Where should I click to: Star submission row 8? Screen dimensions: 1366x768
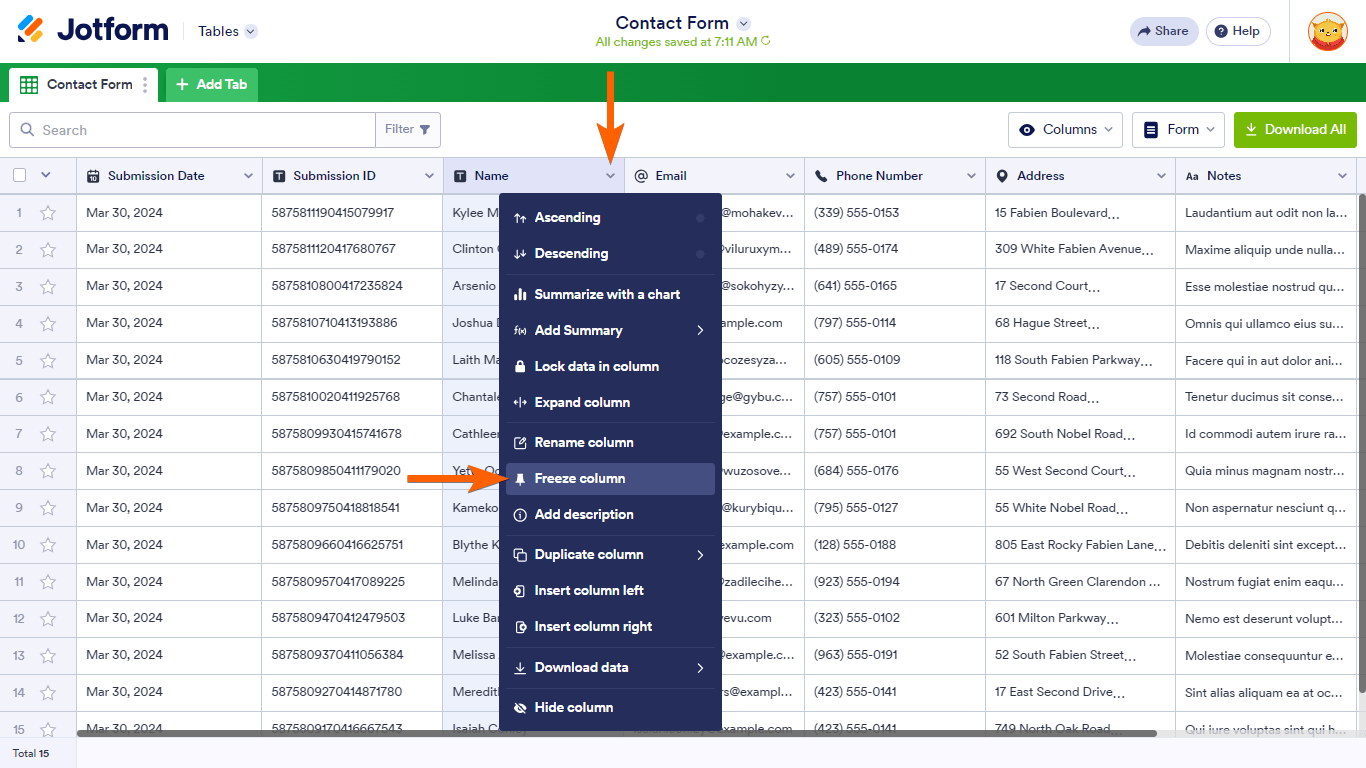(x=46, y=470)
